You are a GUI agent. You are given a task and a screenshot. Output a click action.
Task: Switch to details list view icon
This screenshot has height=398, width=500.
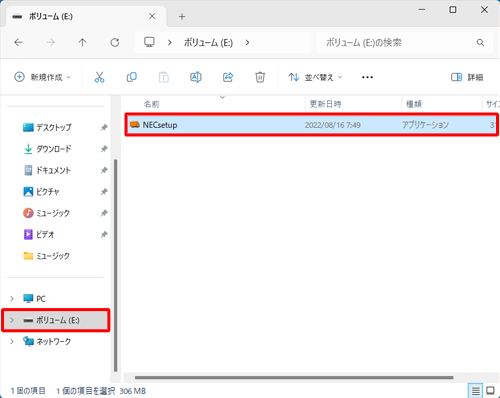pos(475,390)
